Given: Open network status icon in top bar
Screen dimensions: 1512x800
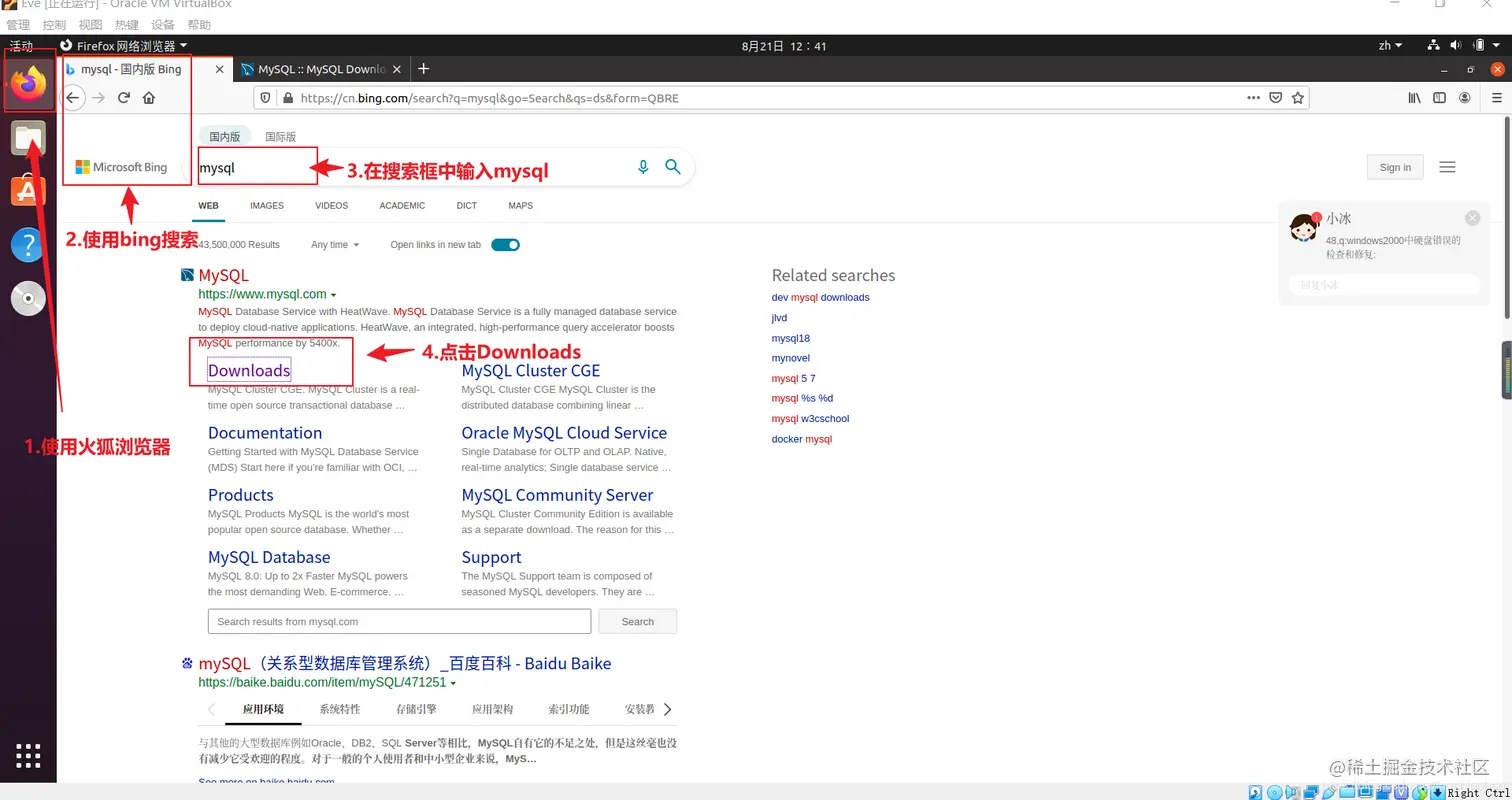Looking at the screenshot, I should click(x=1433, y=46).
